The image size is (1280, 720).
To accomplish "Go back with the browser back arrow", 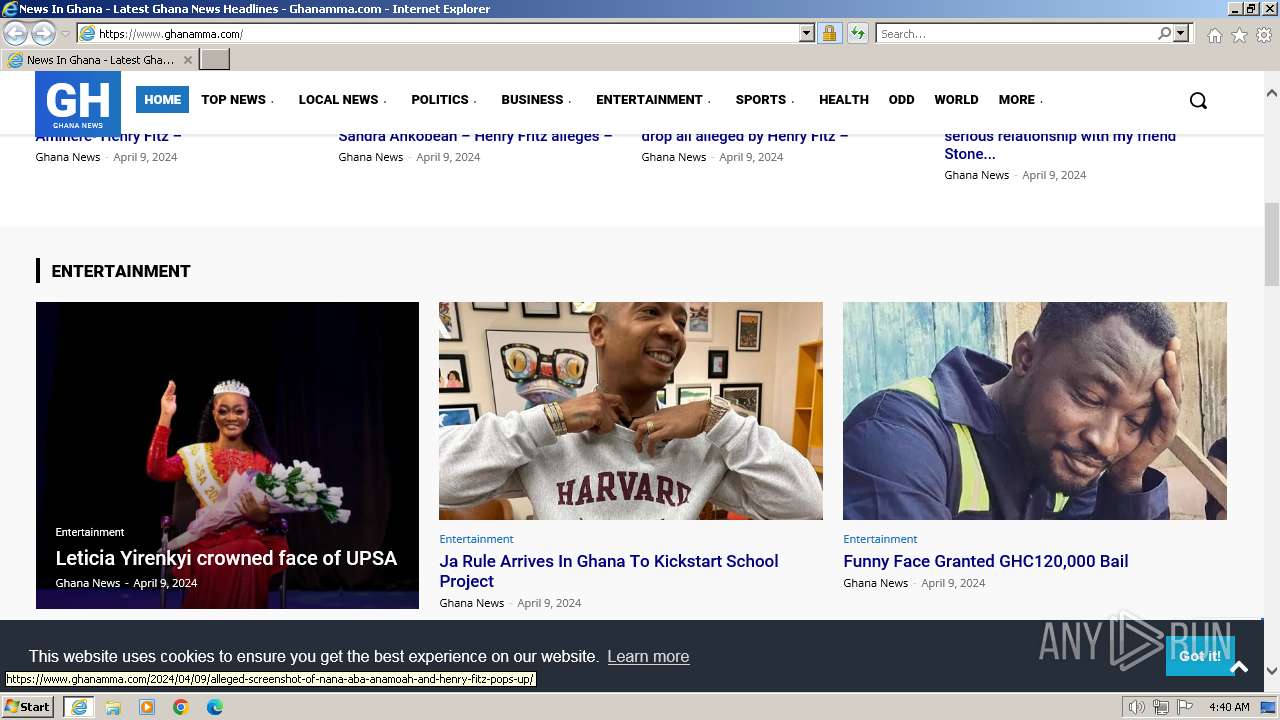I will [16, 33].
